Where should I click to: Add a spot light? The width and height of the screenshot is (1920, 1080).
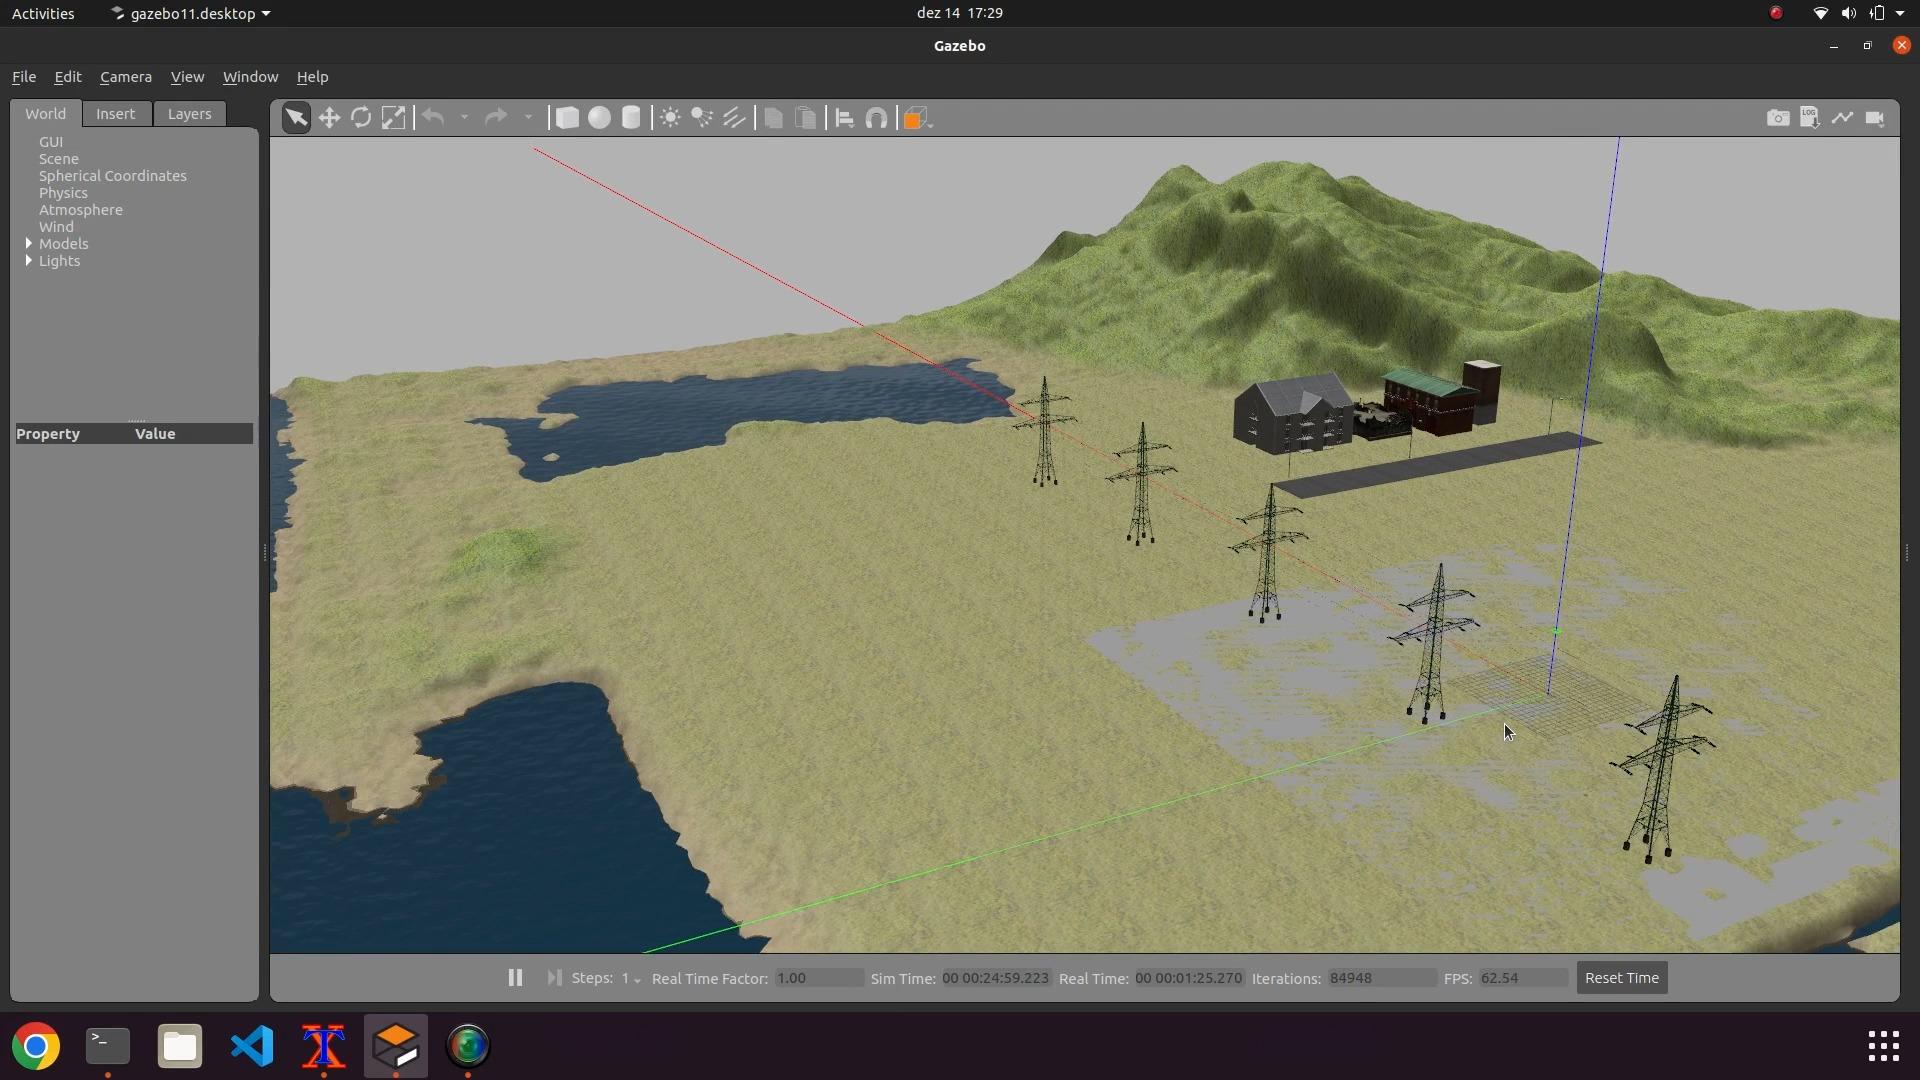tap(702, 118)
